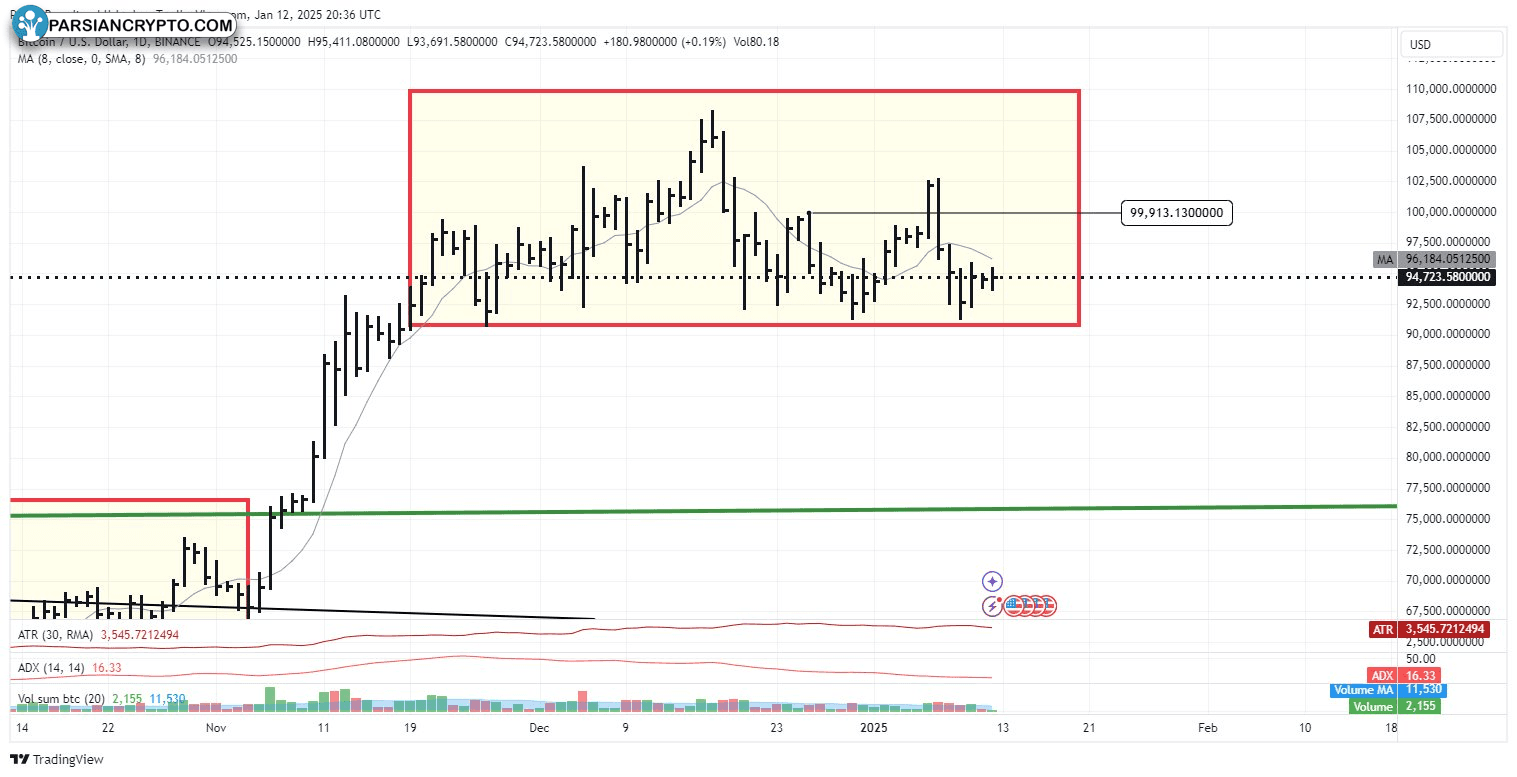
Task: Click the Dec label on the time axis
Action: coord(538,728)
